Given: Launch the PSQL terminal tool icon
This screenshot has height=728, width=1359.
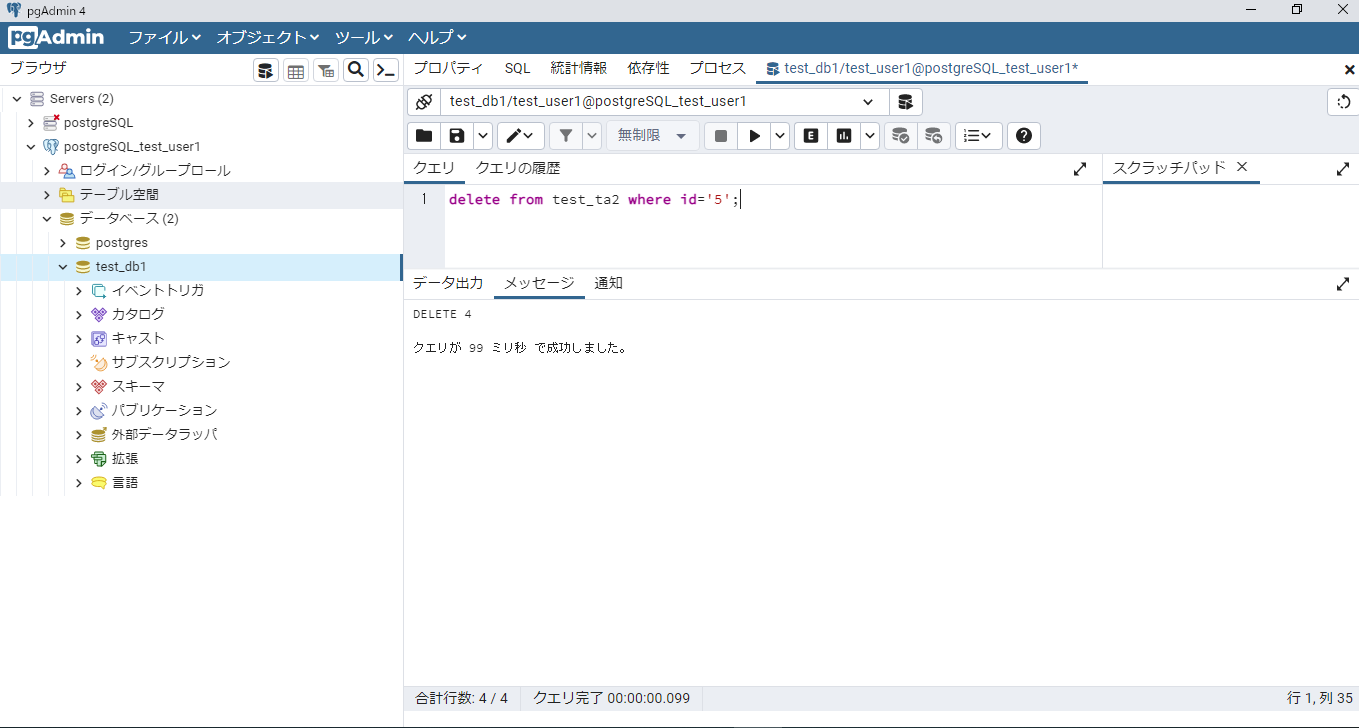Looking at the screenshot, I should (x=386, y=70).
